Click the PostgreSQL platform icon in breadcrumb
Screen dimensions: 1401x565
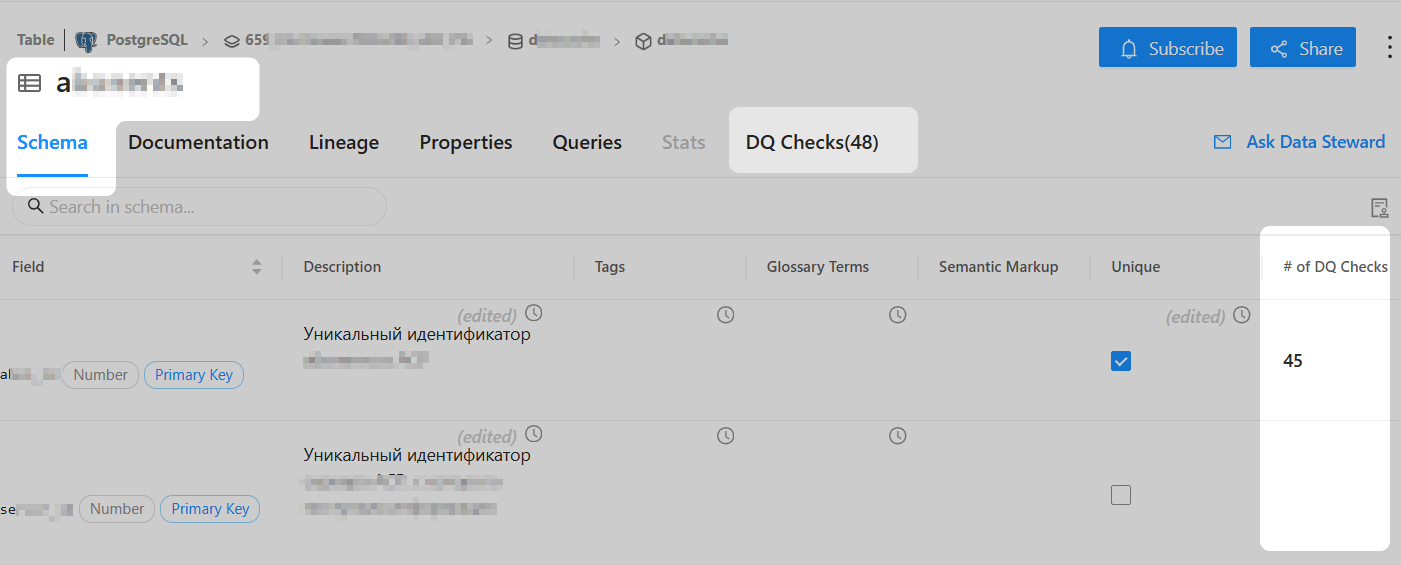coord(86,41)
